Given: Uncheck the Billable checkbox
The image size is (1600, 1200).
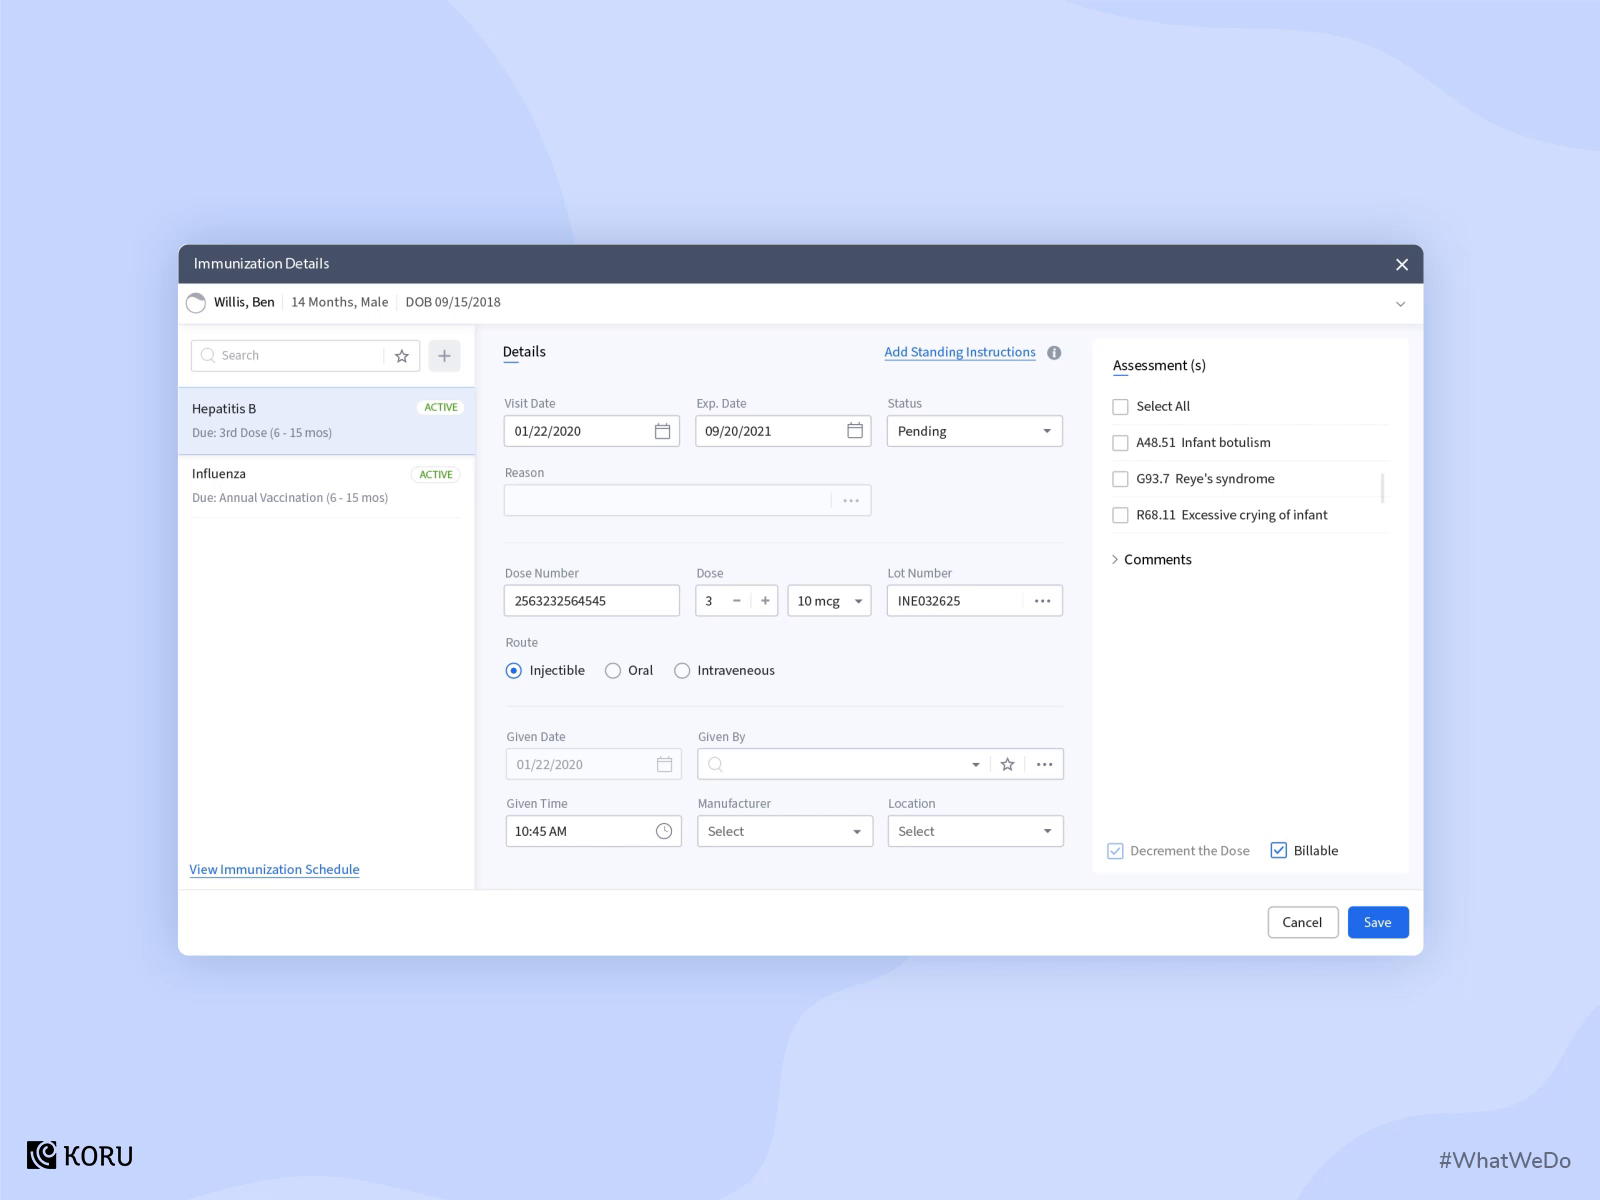Looking at the screenshot, I should [1278, 850].
